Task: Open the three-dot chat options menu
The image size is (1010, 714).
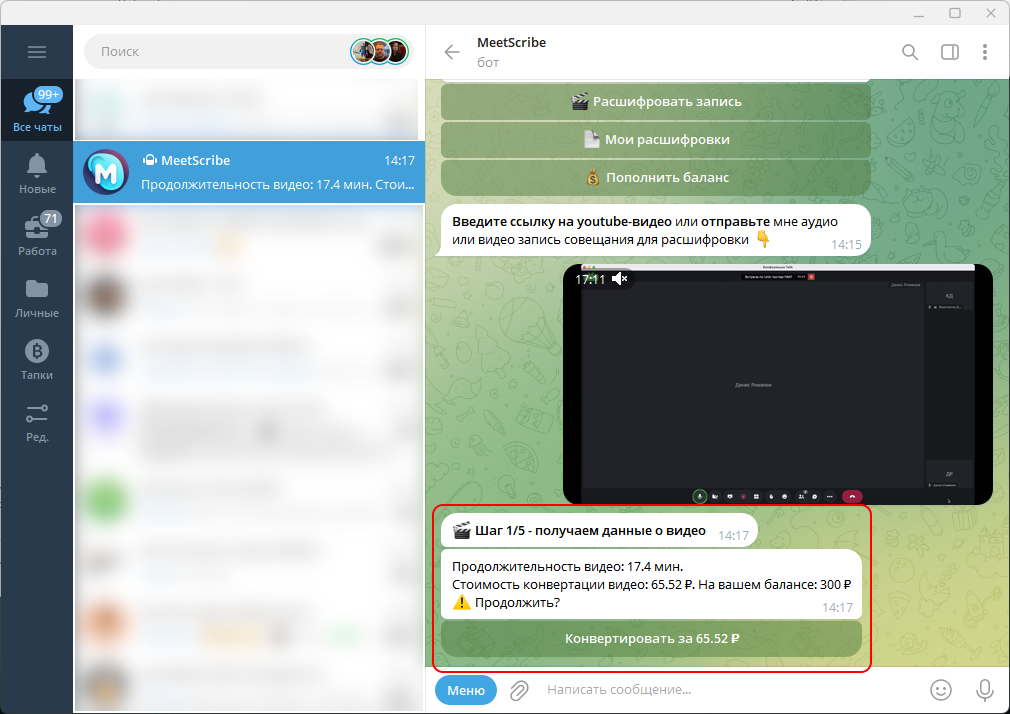Action: tap(984, 52)
